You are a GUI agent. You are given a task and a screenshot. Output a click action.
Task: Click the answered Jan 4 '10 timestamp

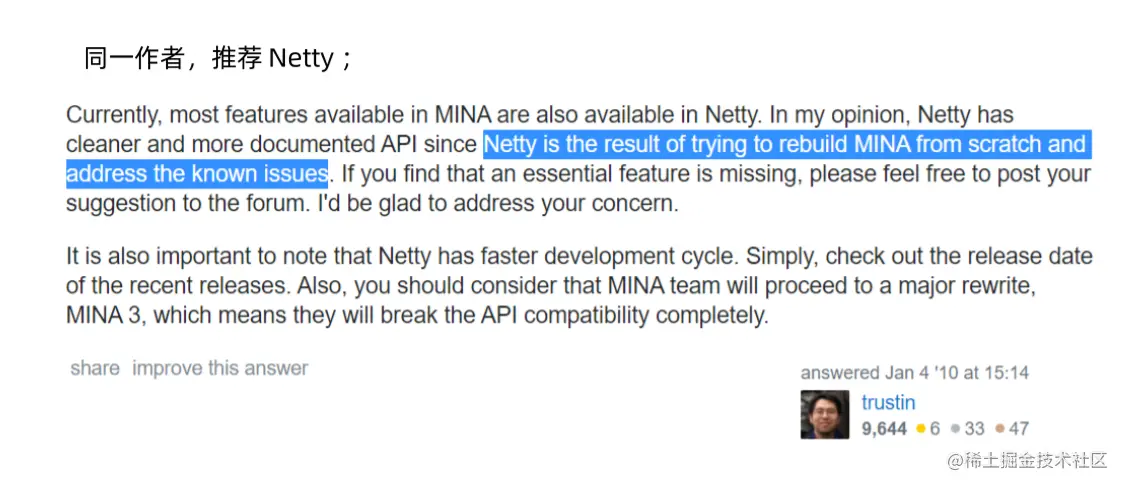(915, 373)
